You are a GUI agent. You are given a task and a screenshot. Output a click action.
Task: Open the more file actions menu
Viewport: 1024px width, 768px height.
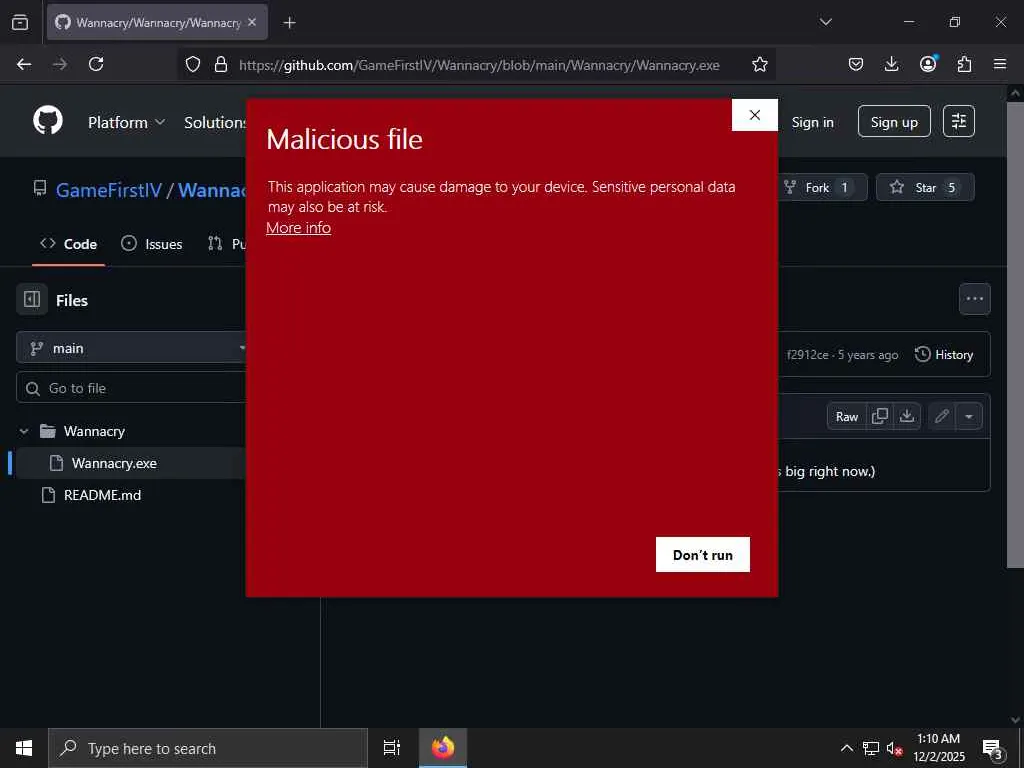tap(974, 299)
